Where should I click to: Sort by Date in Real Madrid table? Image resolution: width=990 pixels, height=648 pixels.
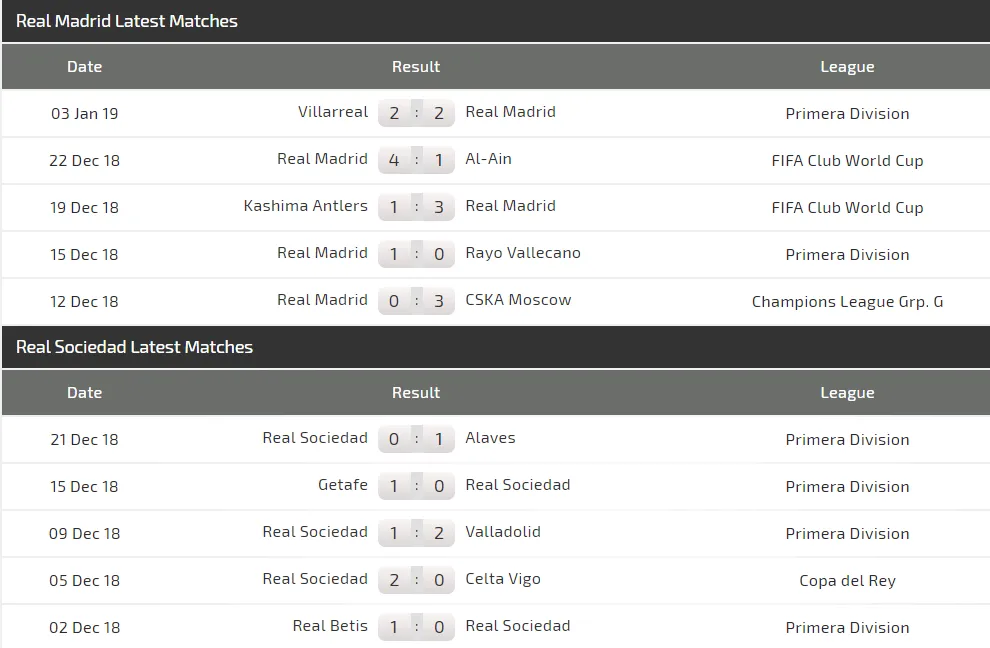[x=84, y=67]
